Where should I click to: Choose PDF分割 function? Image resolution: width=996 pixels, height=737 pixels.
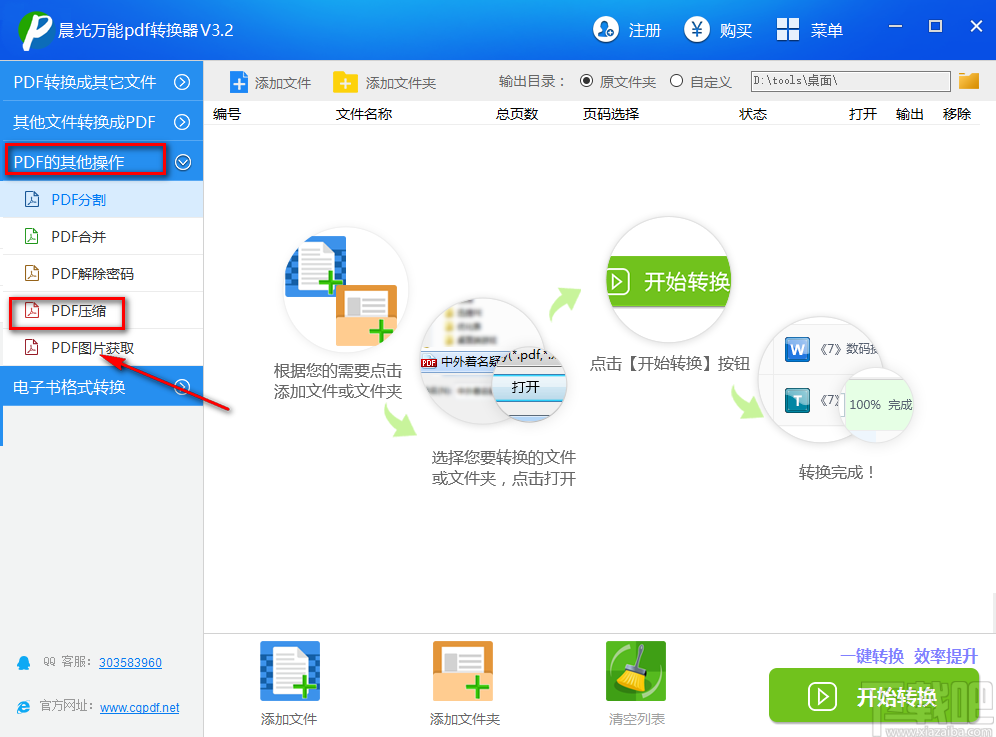pyautogui.click(x=102, y=199)
